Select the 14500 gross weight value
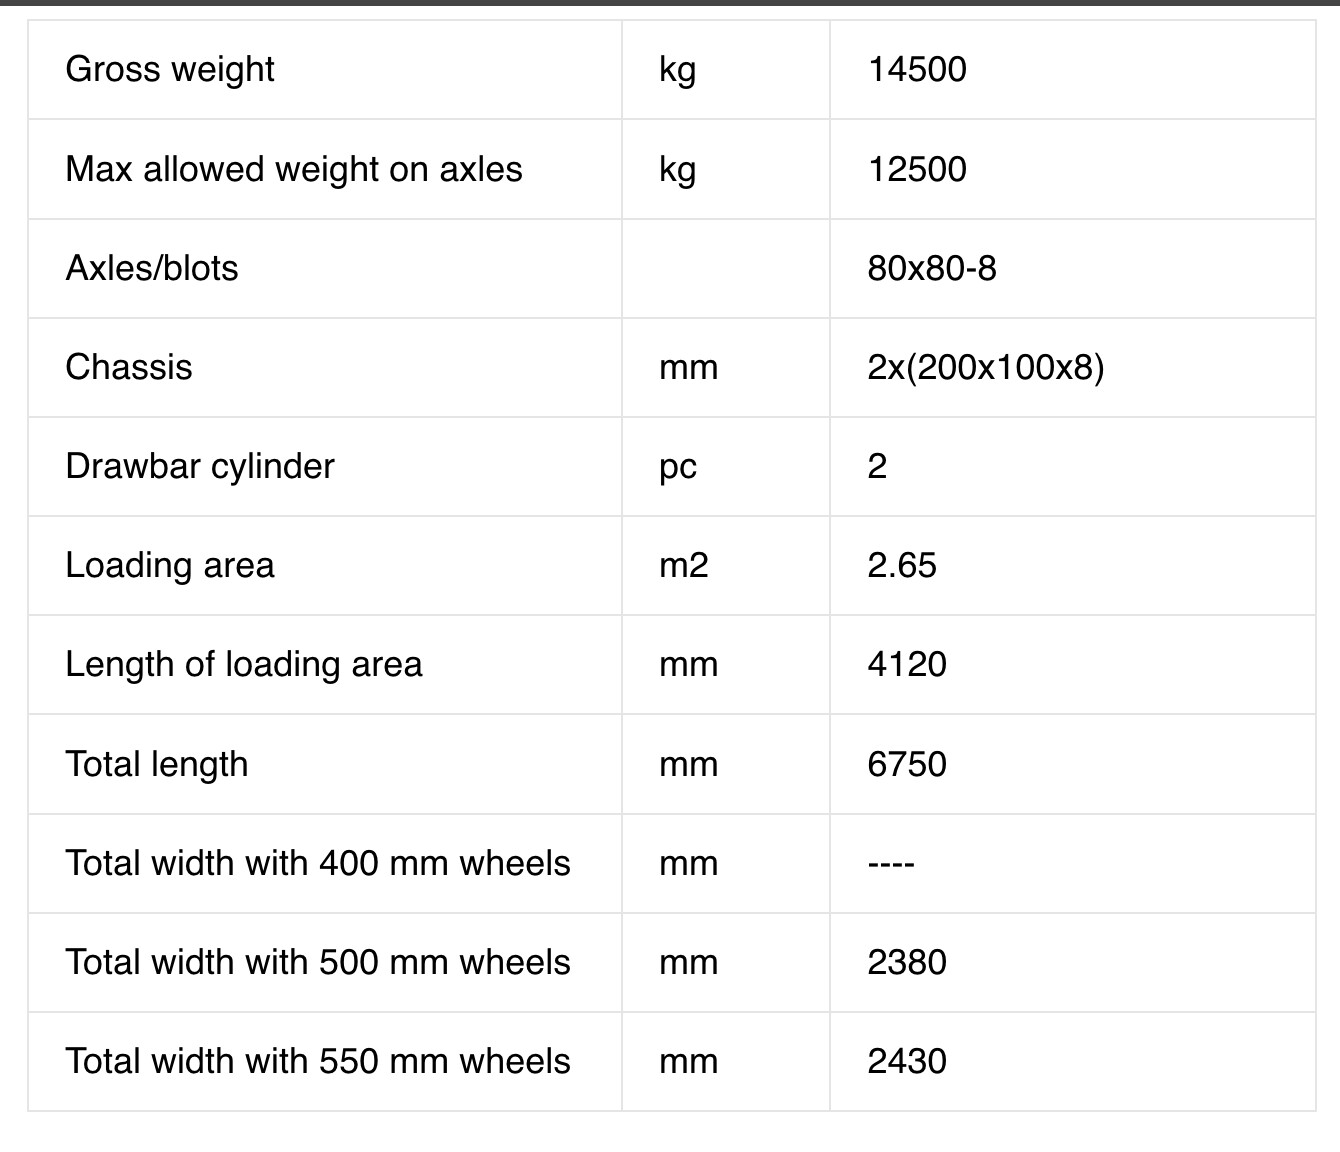 [917, 69]
